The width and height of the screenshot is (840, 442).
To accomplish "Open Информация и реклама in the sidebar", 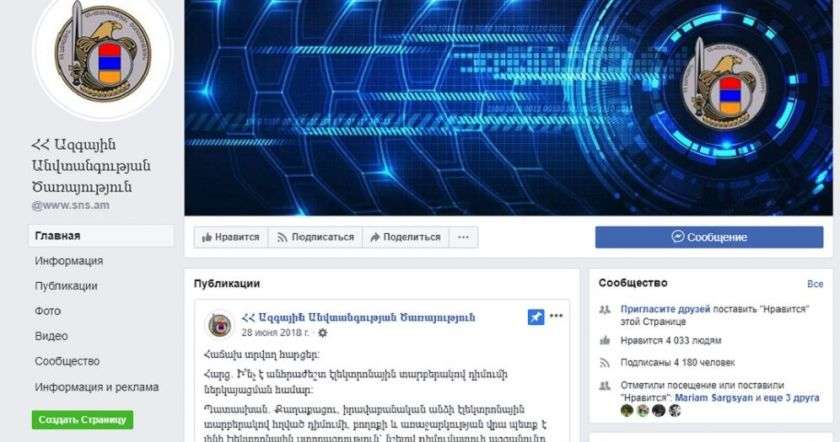I will 96,387.
